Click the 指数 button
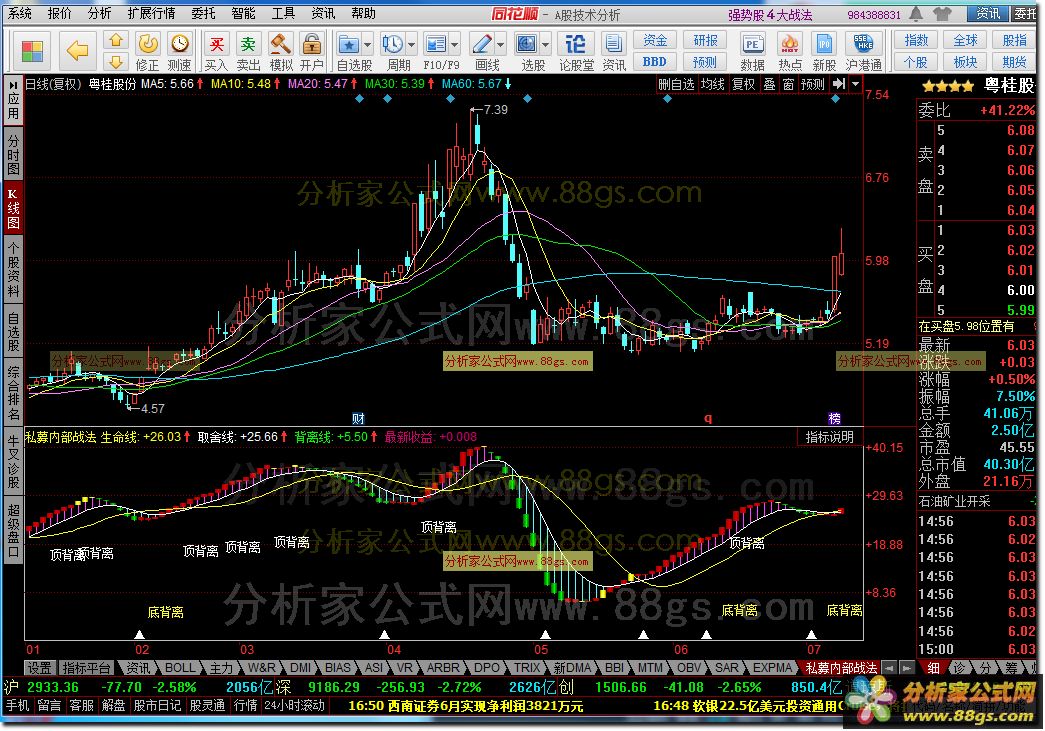This screenshot has height=731, width=1045. point(916,40)
